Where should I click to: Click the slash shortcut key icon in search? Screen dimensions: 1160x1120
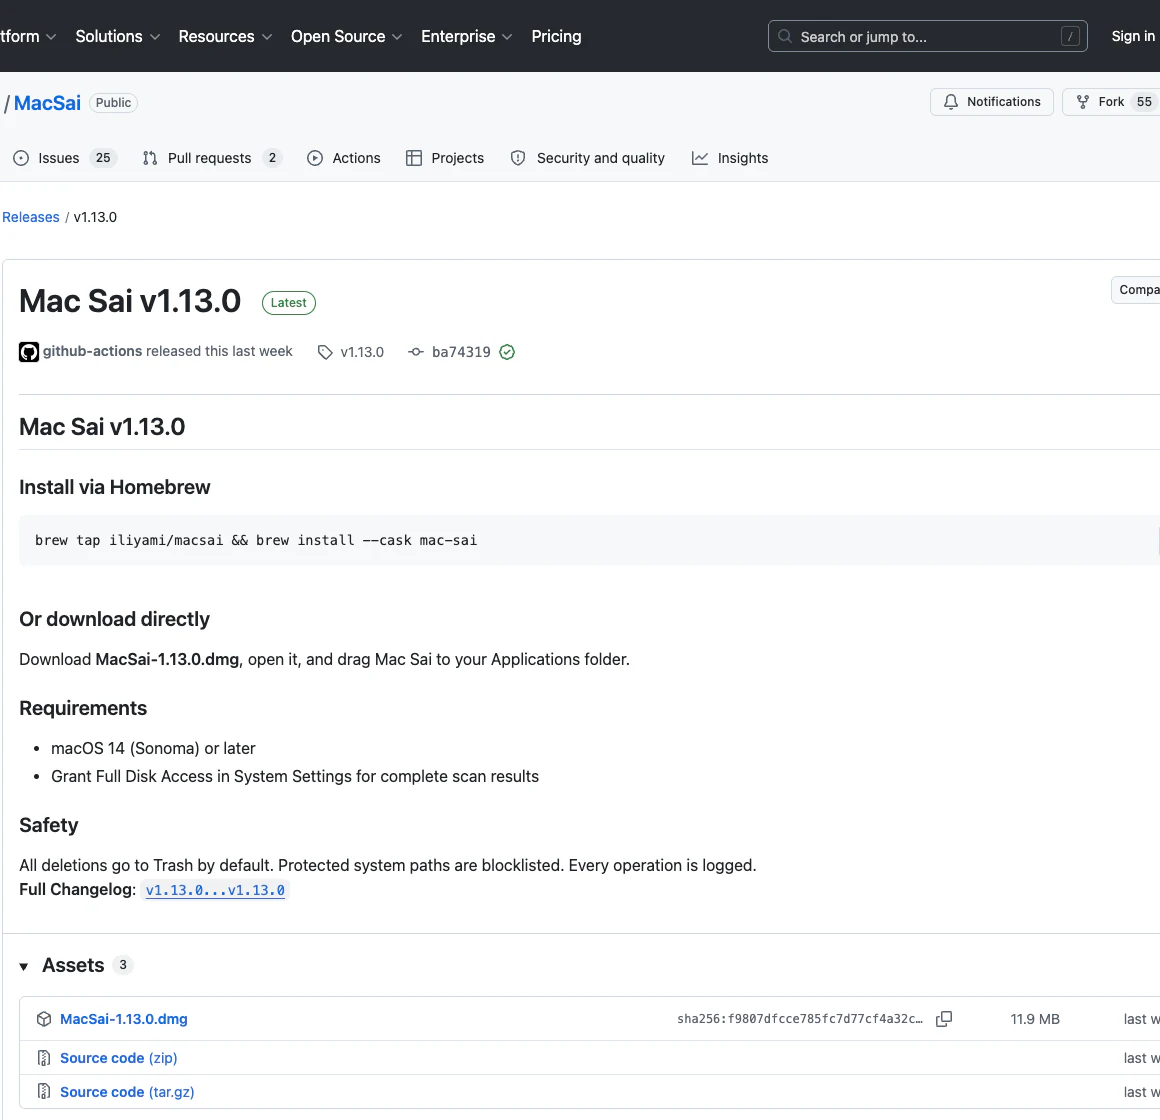coord(1070,36)
